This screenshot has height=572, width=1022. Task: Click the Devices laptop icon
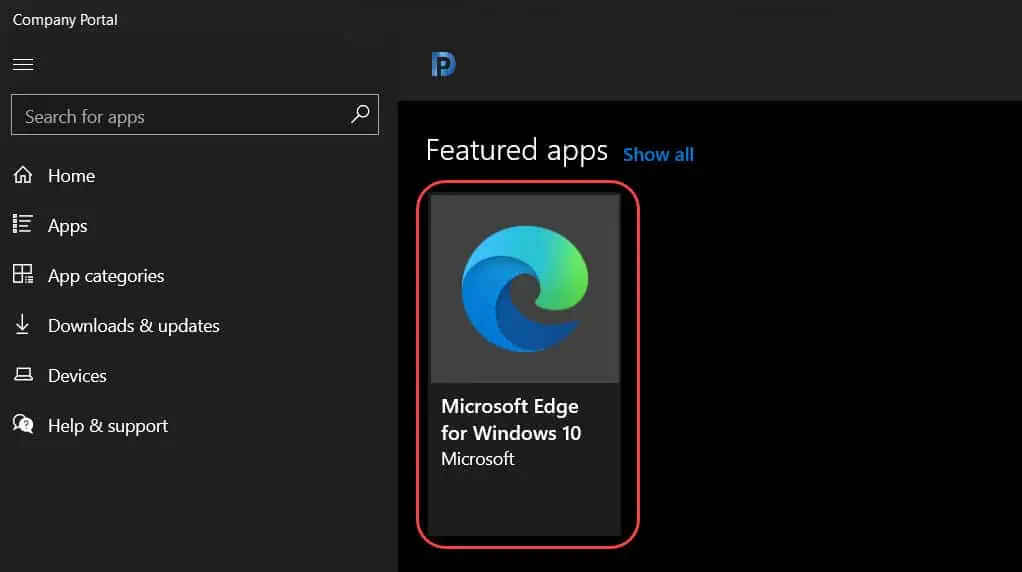click(x=23, y=374)
